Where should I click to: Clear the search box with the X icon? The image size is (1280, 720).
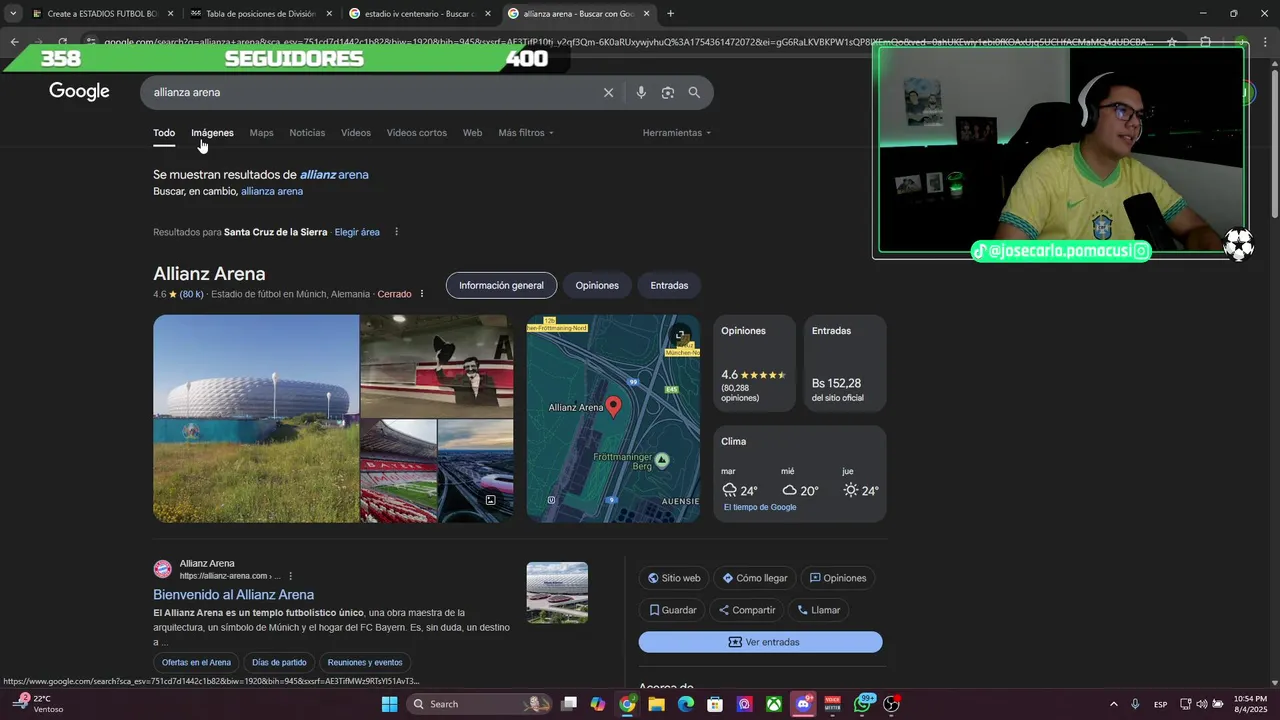(608, 92)
